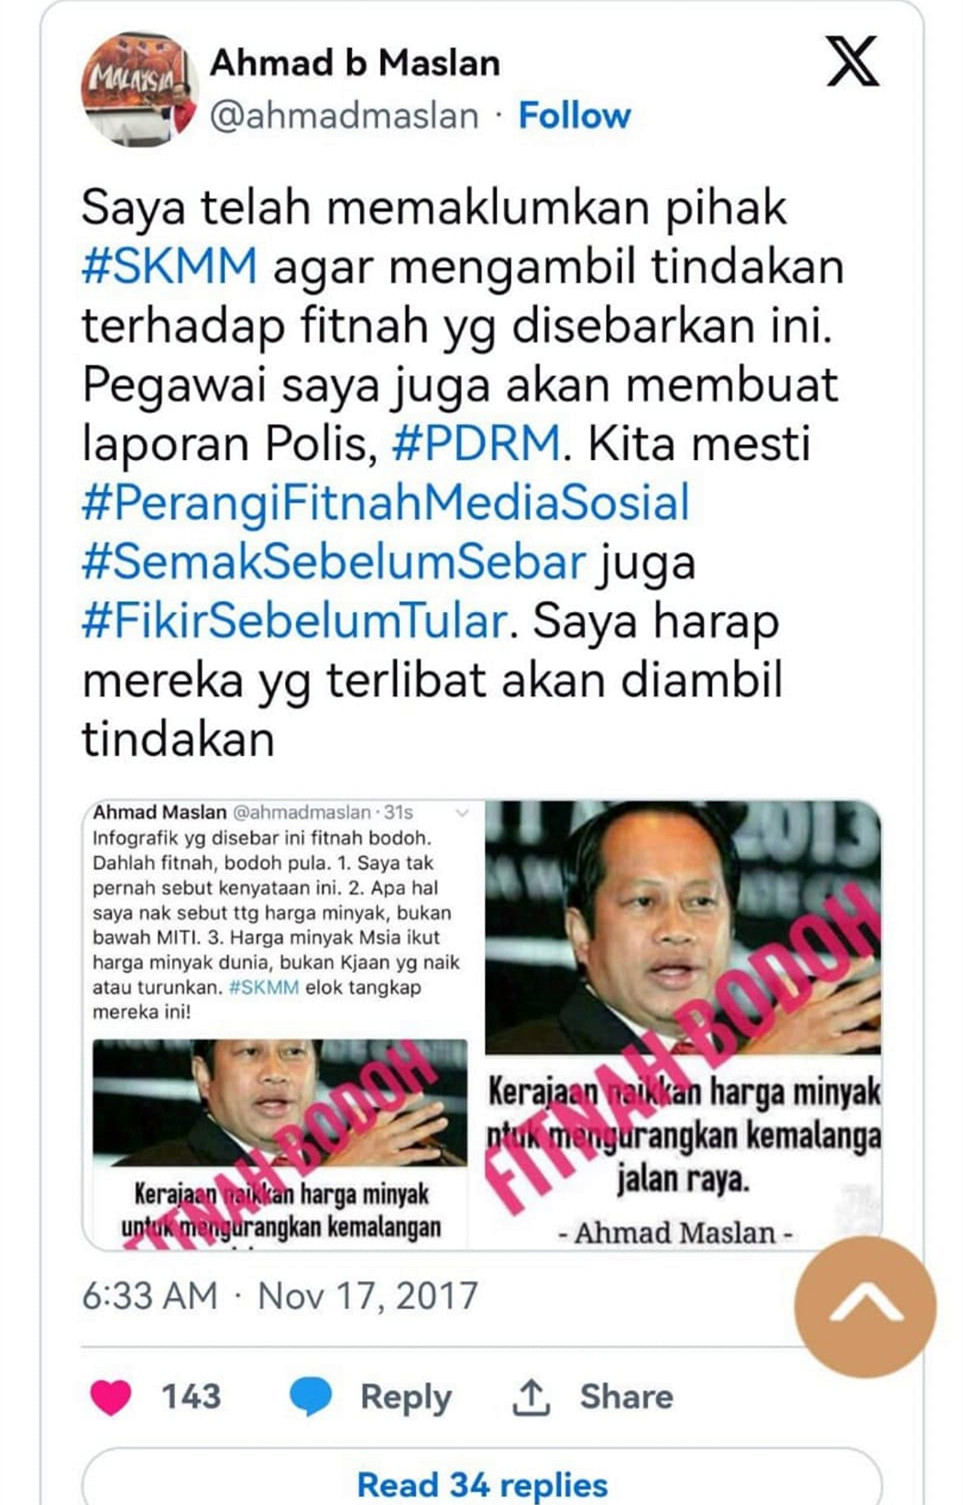This screenshot has height=1505, width=963.
Task: Open the #FikirSebelumTular hashtag
Action: (x=296, y=621)
